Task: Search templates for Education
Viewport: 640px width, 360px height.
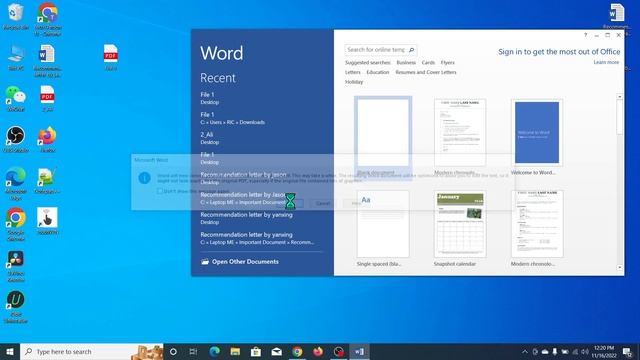Action: [x=378, y=72]
